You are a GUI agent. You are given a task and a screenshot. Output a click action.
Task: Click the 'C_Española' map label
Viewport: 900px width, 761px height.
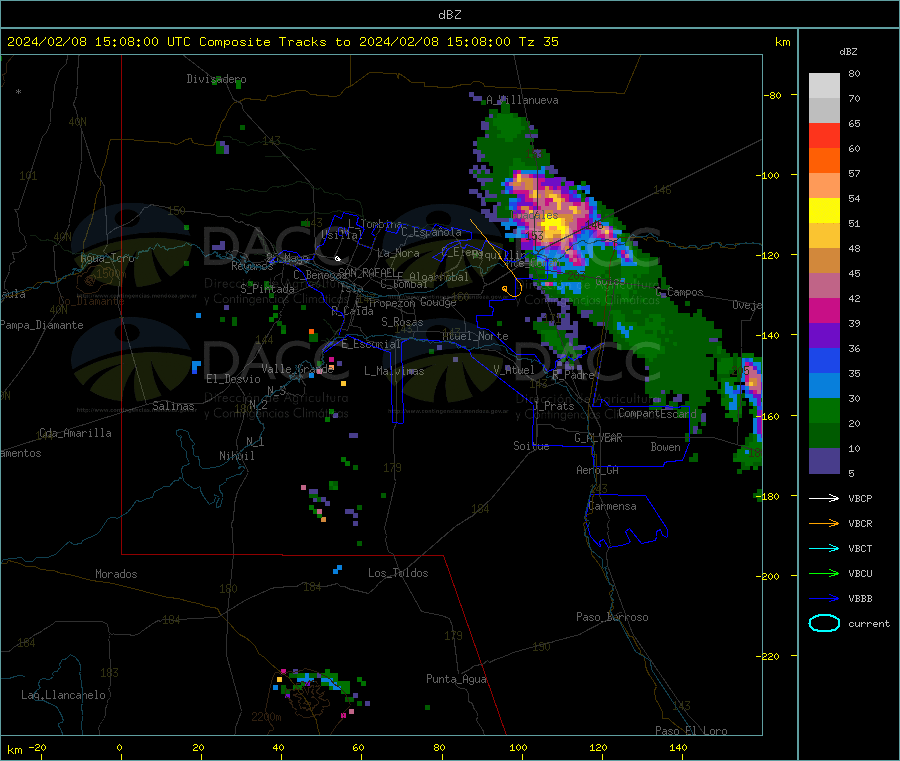431,232
